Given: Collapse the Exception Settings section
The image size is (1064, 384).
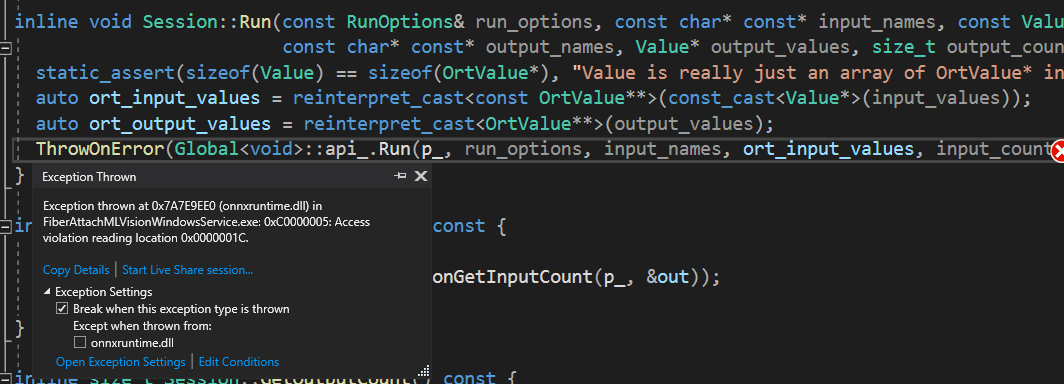Looking at the screenshot, I should coord(48,292).
